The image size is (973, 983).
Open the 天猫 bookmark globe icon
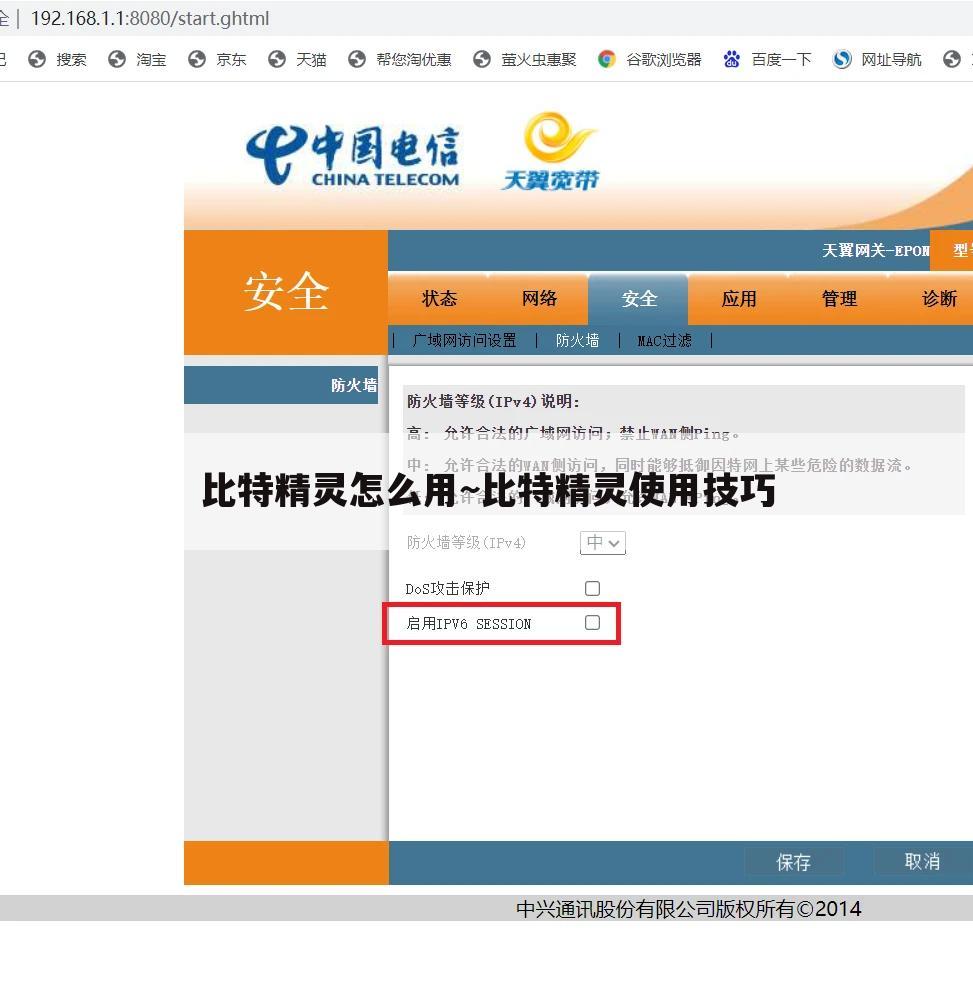click(x=276, y=59)
